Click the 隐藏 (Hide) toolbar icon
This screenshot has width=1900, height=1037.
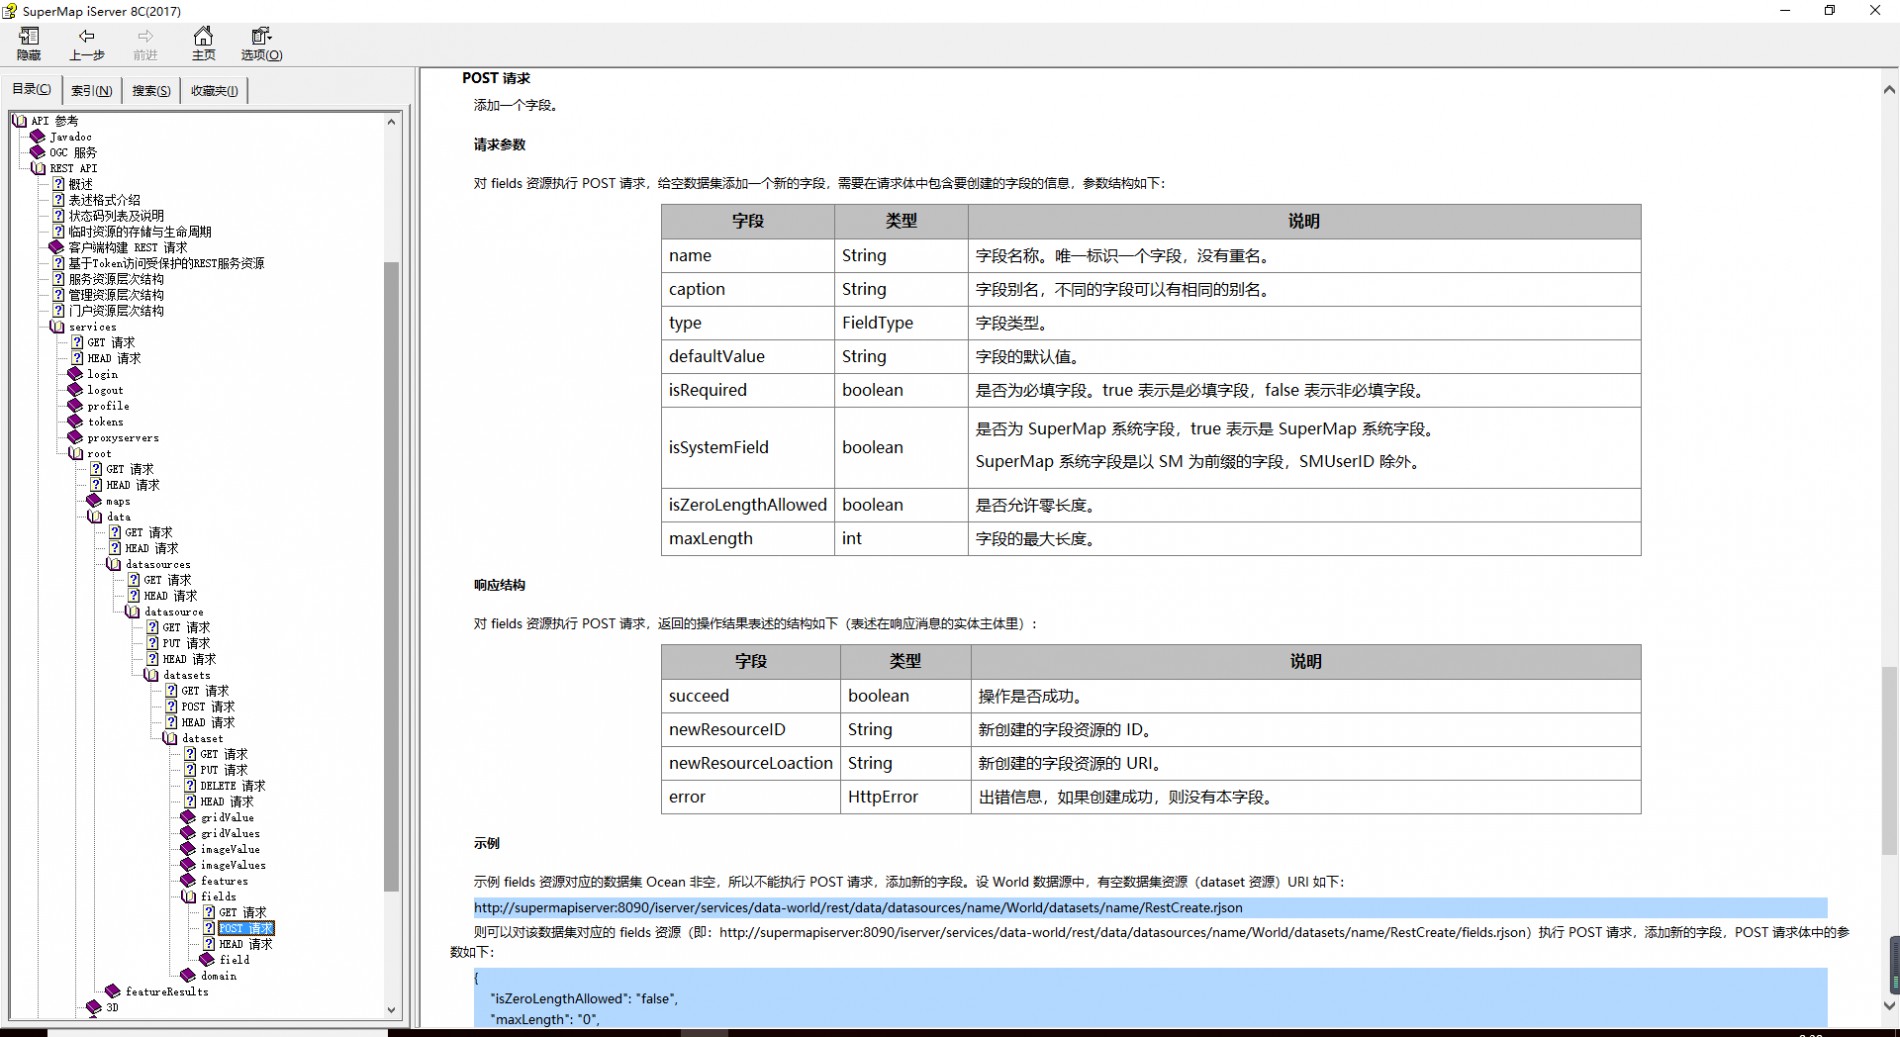pyautogui.click(x=29, y=37)
